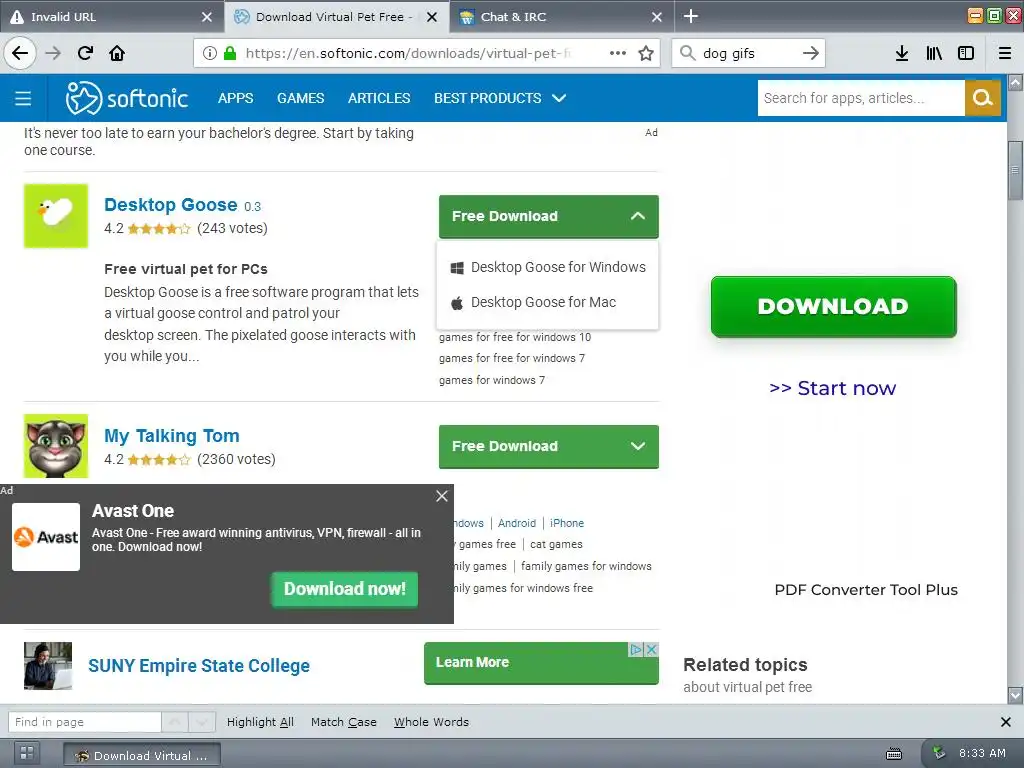This screenshot has width=1024, height=768.
Task: Toggle the browser sidebar view
Action: [x=966, y=53]
